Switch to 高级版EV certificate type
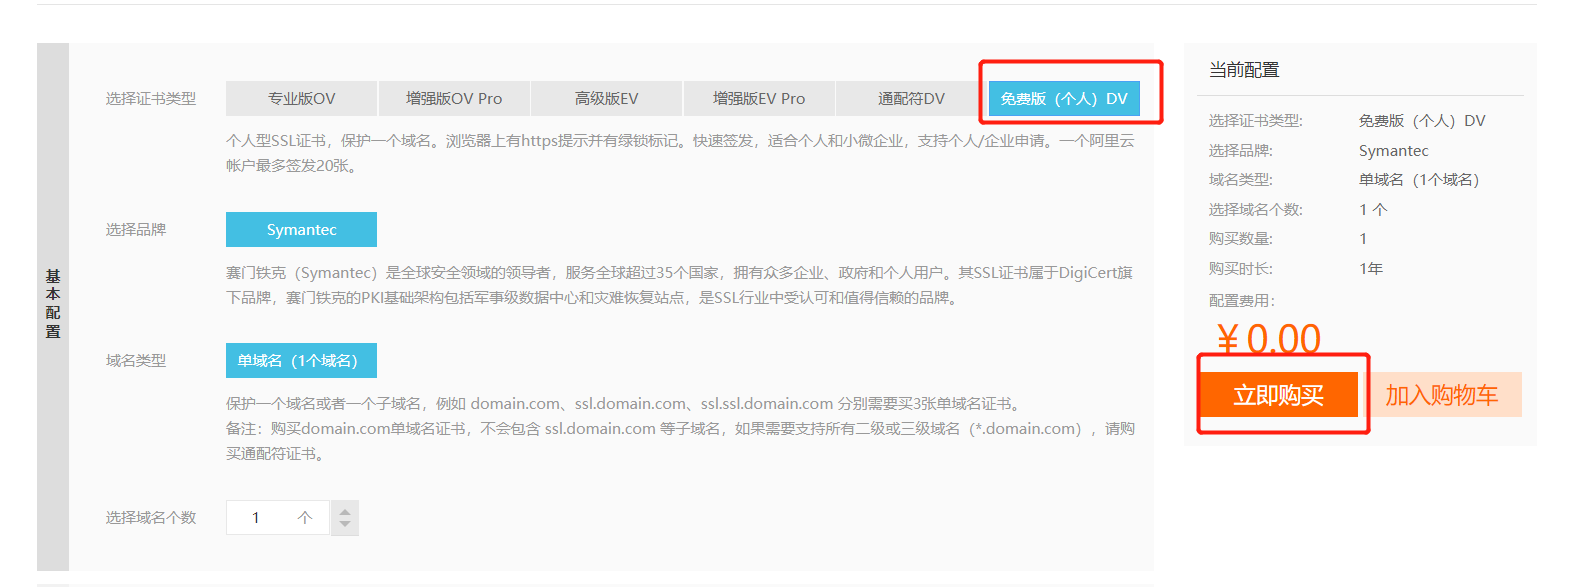This screenshot has width=1579, height=587. 606,99
